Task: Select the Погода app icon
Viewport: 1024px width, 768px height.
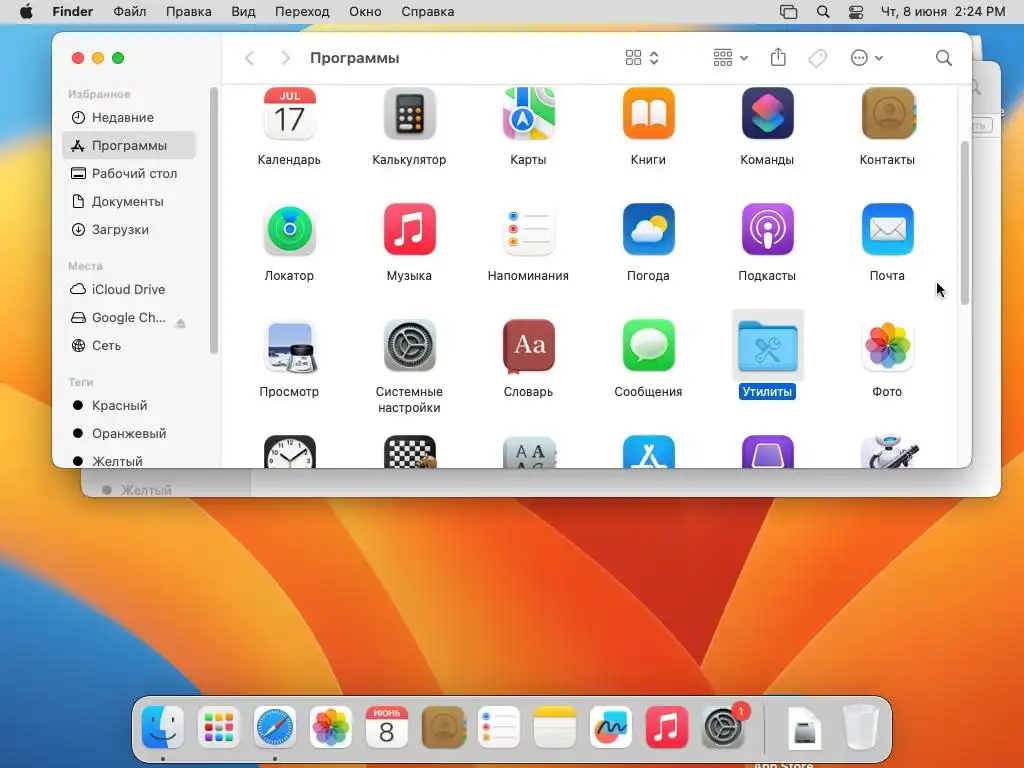Action: tap(648, 230)
